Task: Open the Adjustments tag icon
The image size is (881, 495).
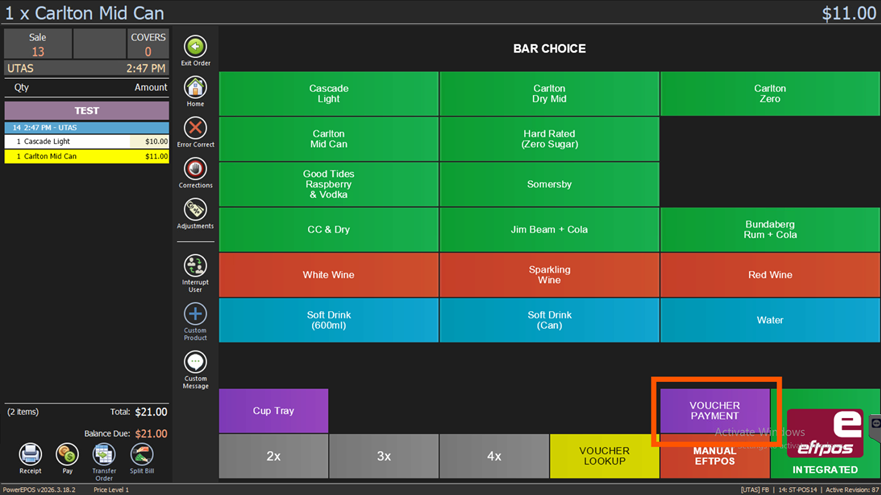Action: tap(195, 210)
